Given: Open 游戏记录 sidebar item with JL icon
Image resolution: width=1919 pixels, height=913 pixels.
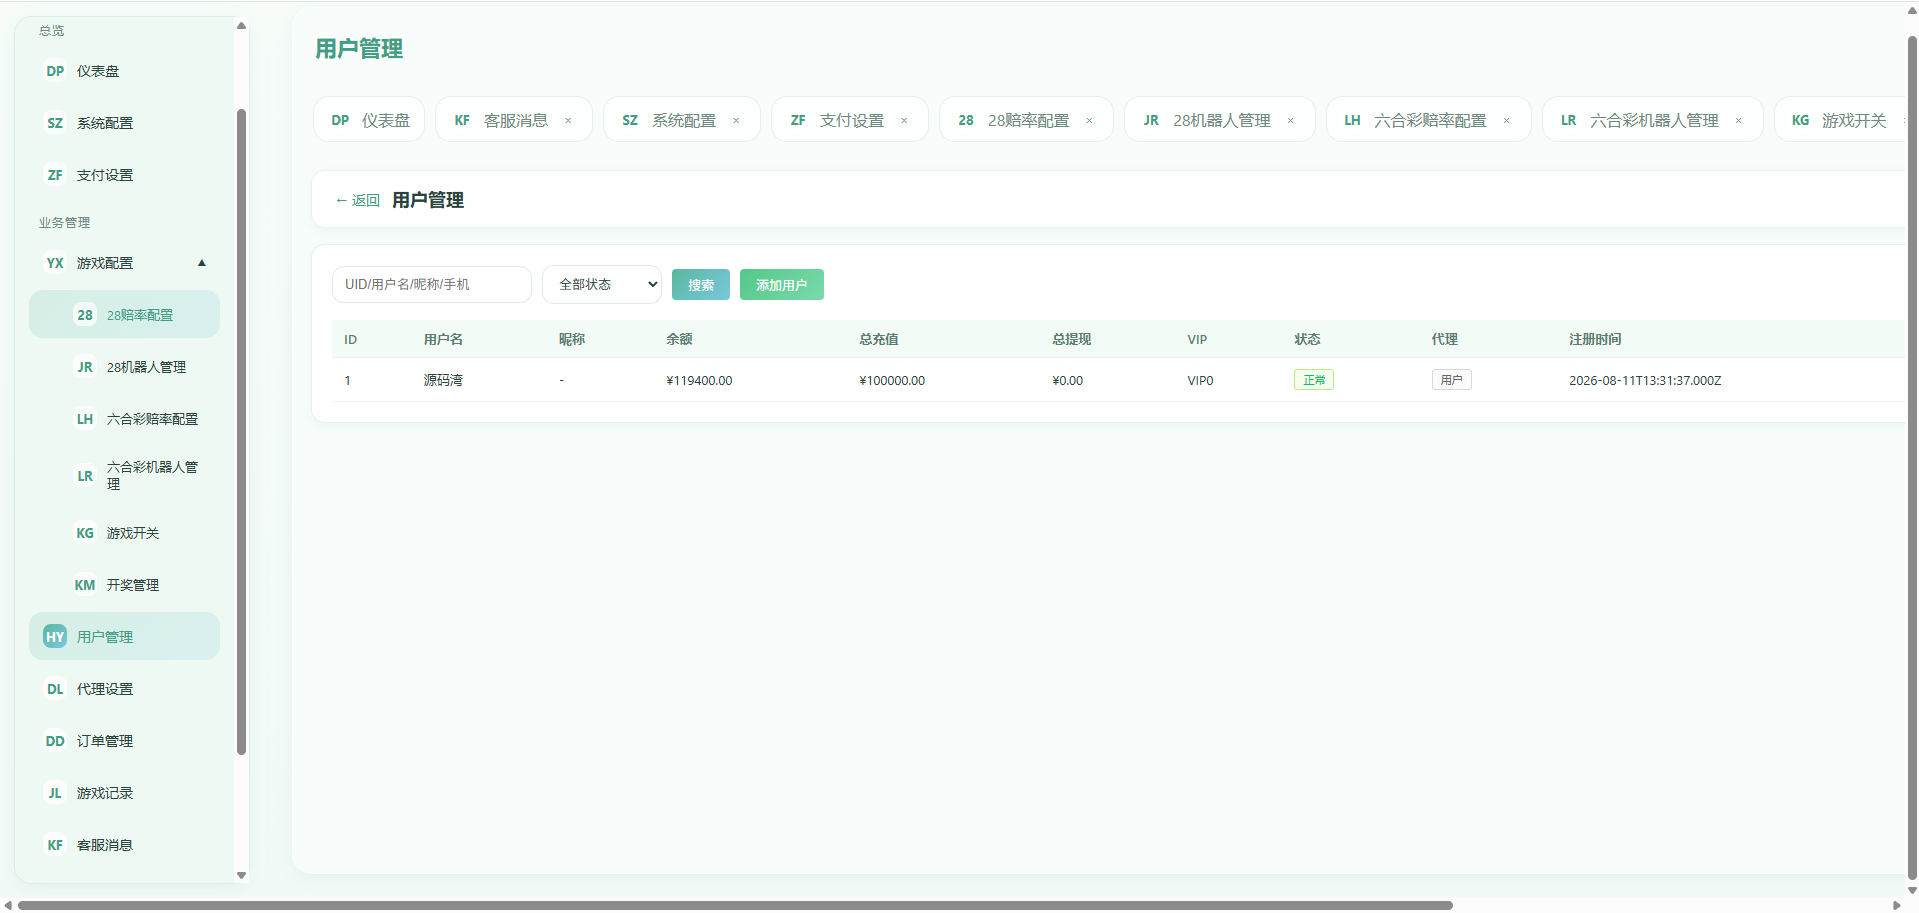Looking at the screenshot, I should (124, 793).
